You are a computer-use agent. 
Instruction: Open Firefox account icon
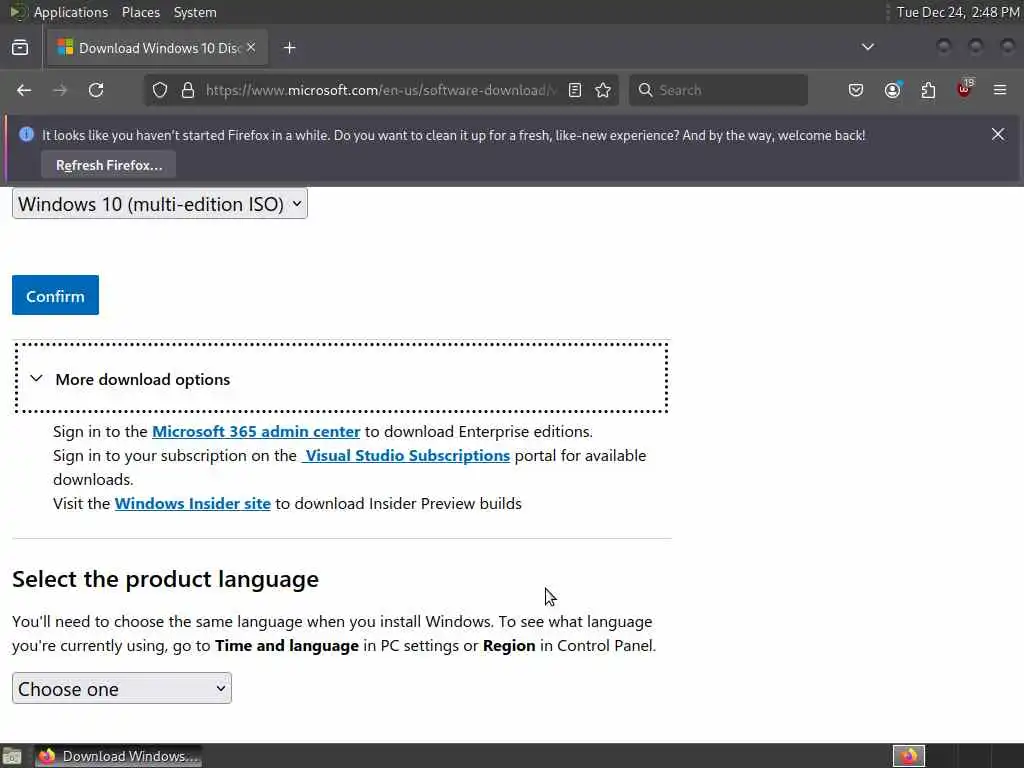click(x=892, y=90)
